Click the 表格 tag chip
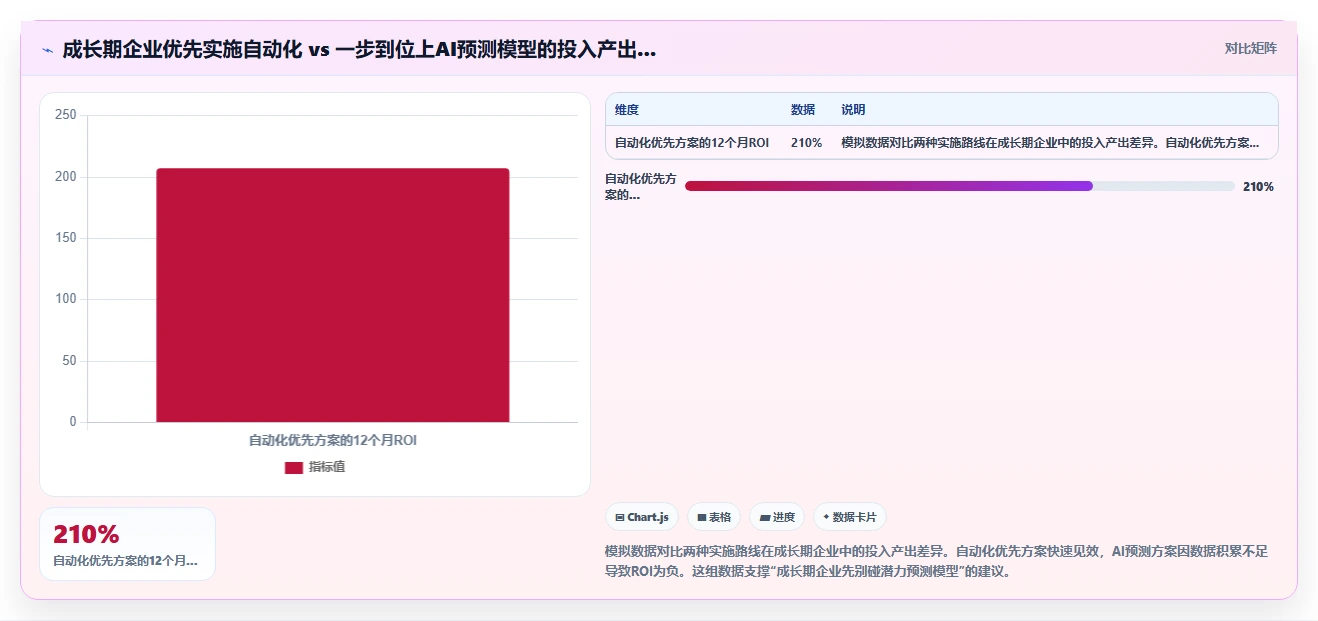Viewport: 1318px width, 621px height. [714, 517]
